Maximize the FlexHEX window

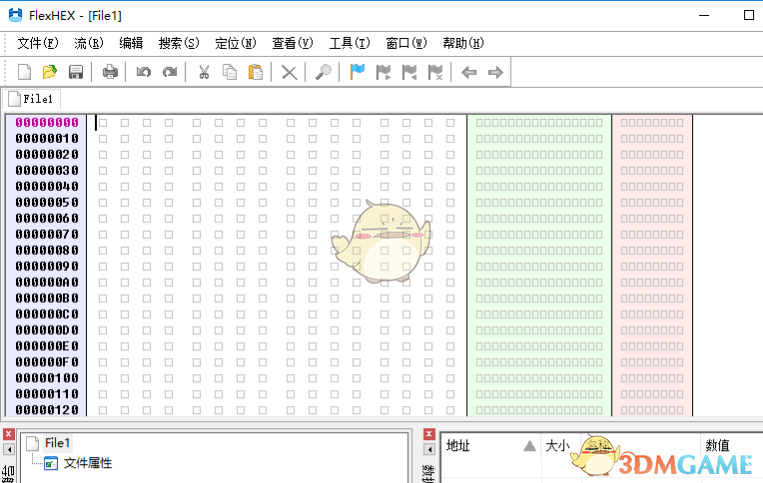tap(749, 16)
